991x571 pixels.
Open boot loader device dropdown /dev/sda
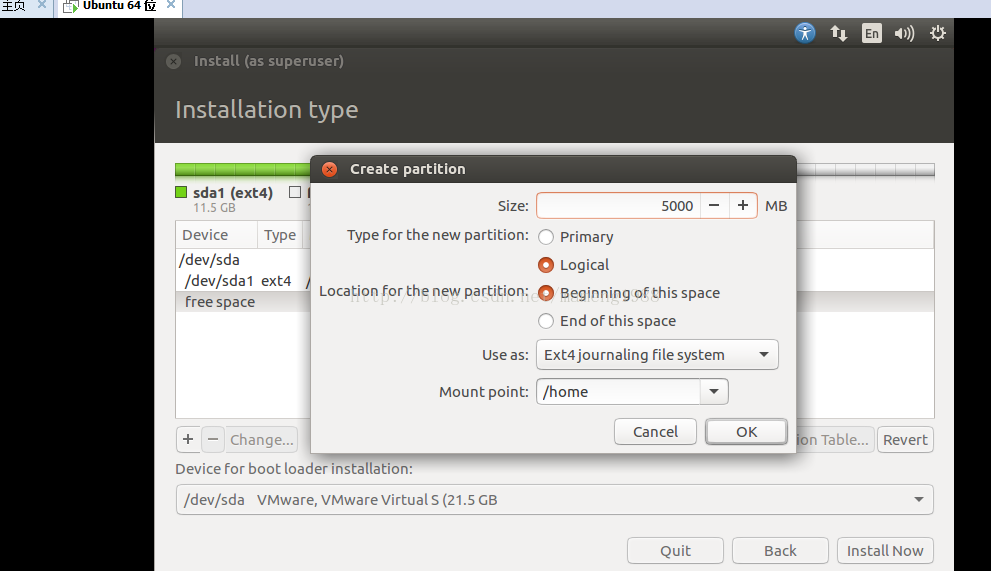point(554,500)
